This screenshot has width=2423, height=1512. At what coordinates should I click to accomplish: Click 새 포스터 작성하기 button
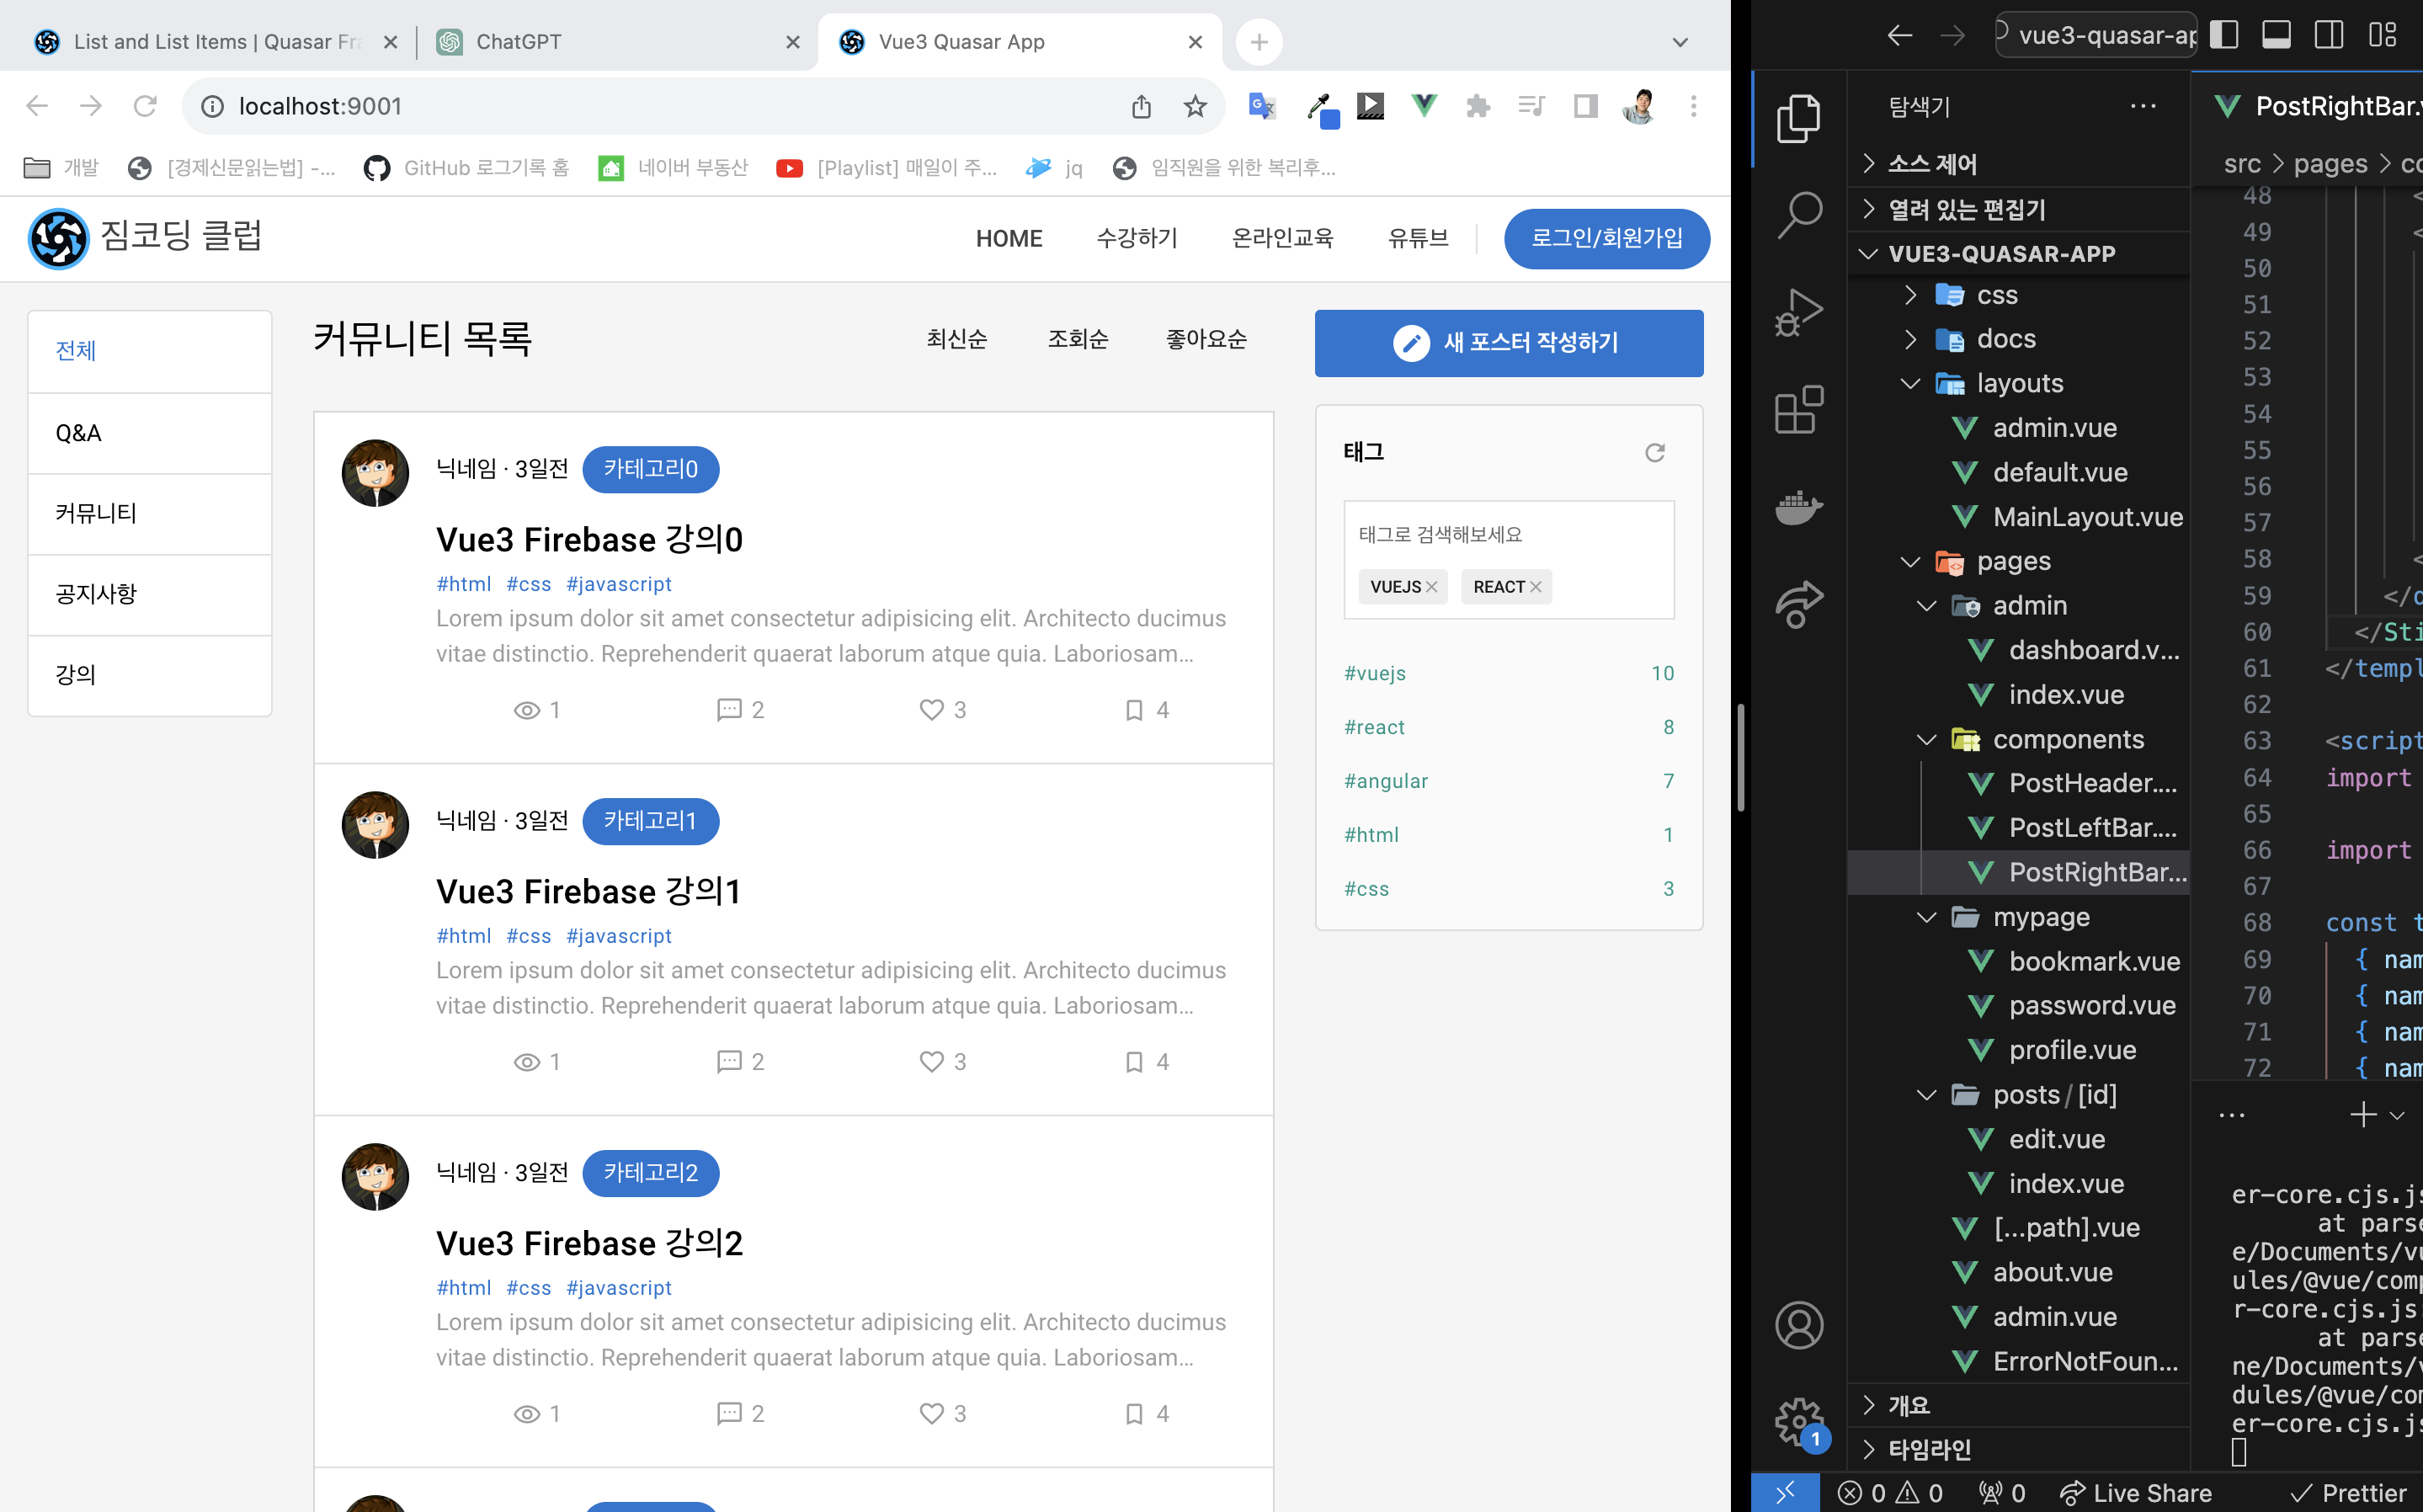point(1508,343)
